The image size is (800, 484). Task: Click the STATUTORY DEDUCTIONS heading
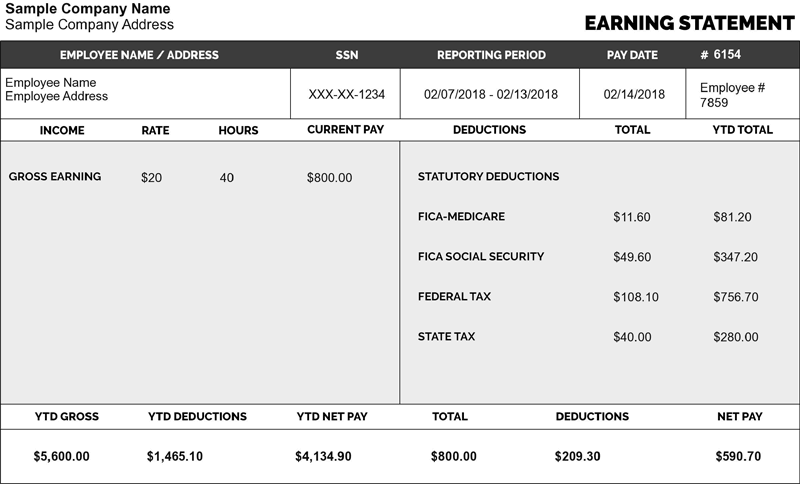tap(488, 177)
